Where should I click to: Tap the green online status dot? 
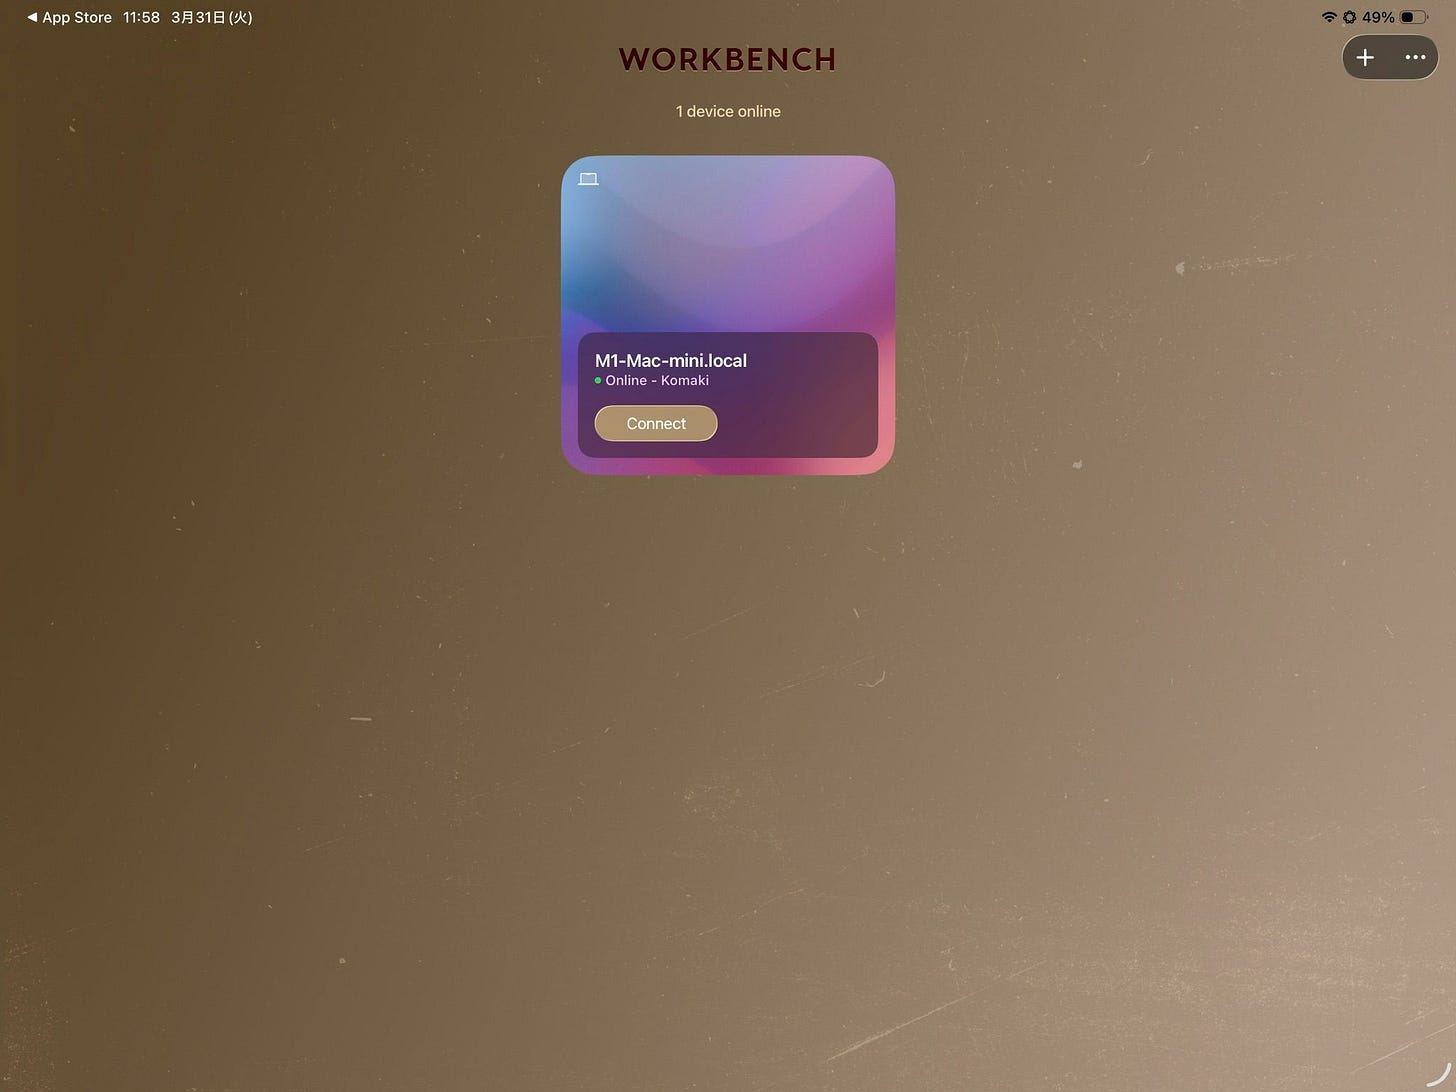pyautogui.click(x=598, y=381)
